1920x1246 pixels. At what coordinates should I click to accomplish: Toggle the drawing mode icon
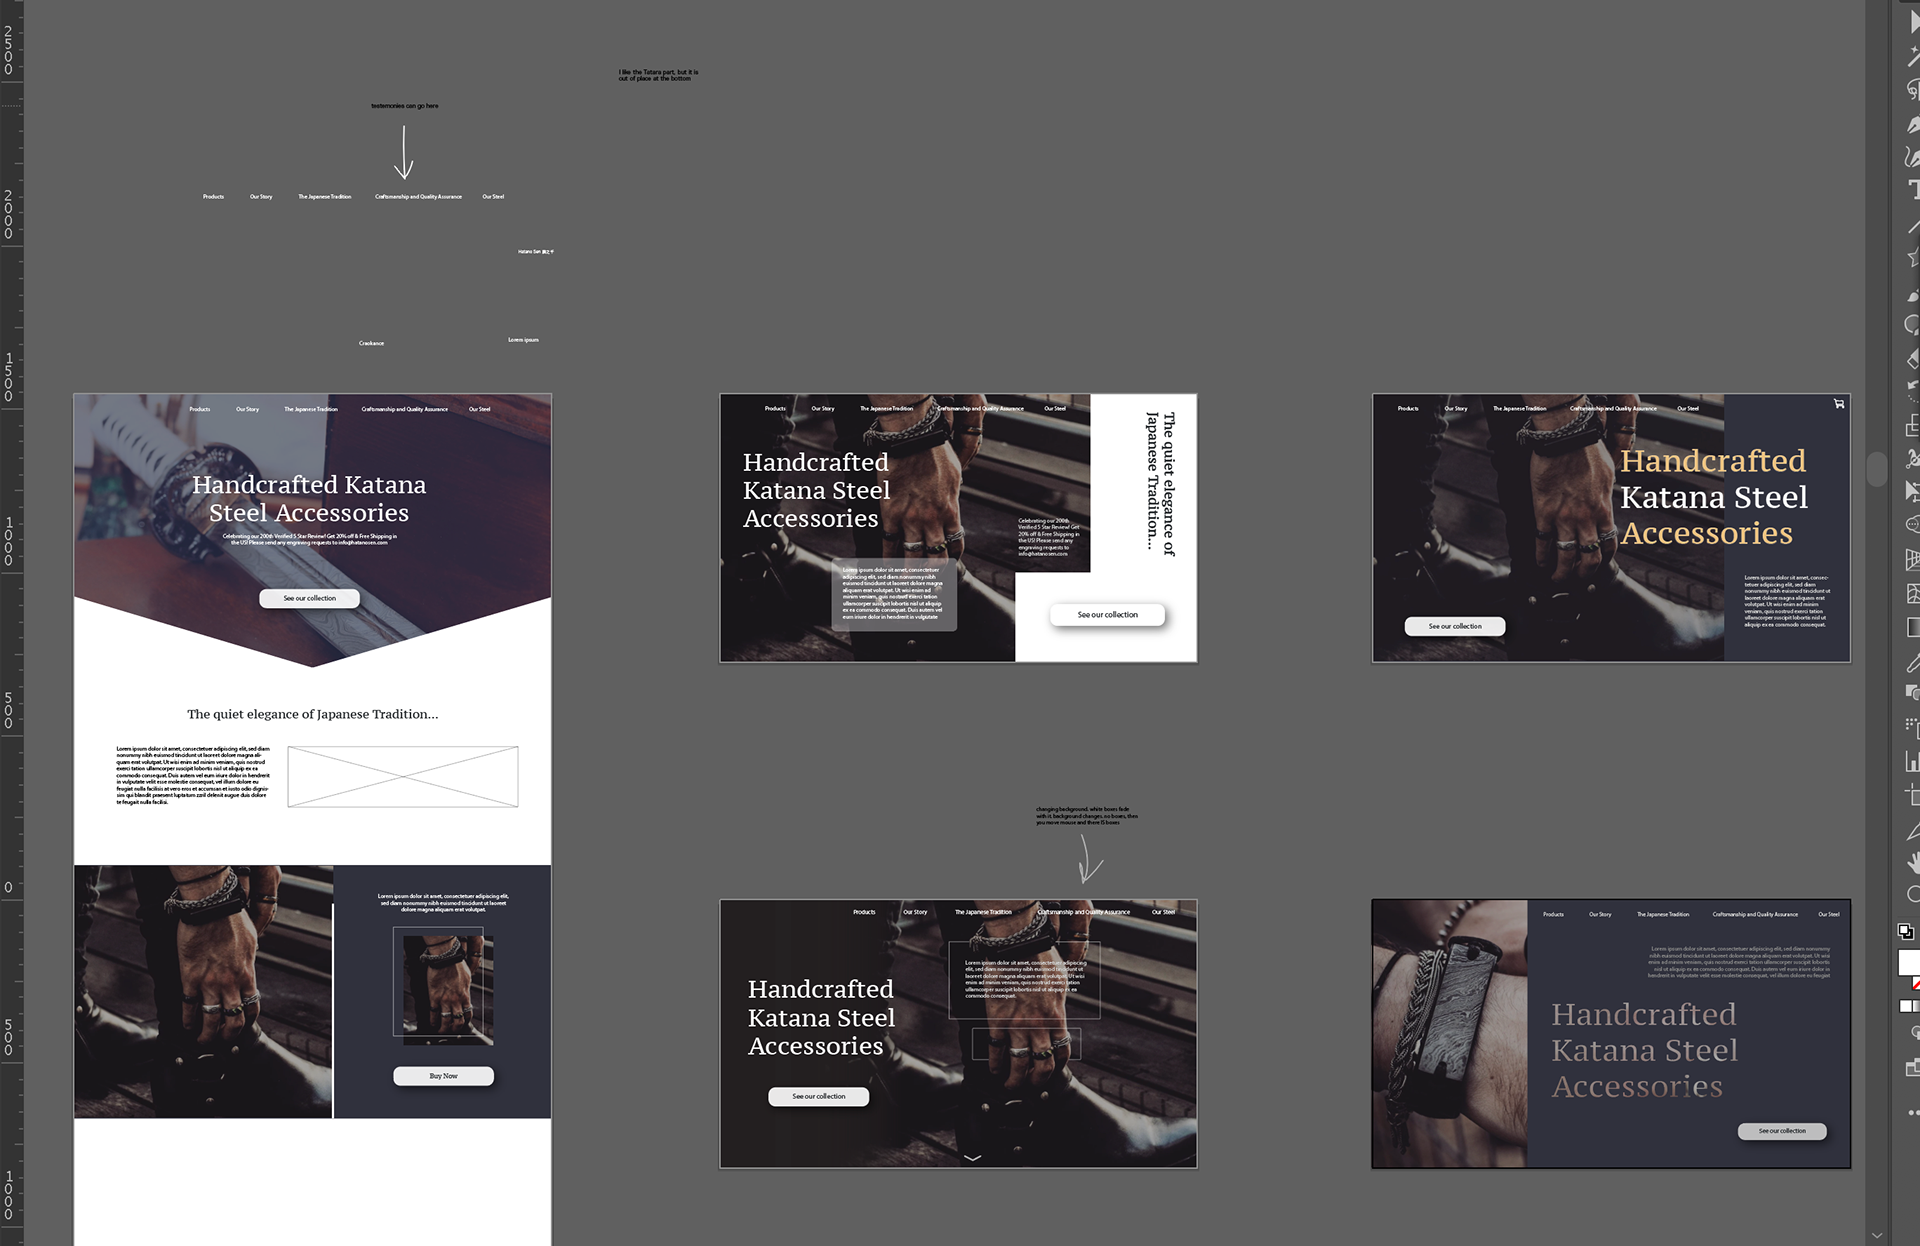pyautogui.click(x=1913, y=1032)
